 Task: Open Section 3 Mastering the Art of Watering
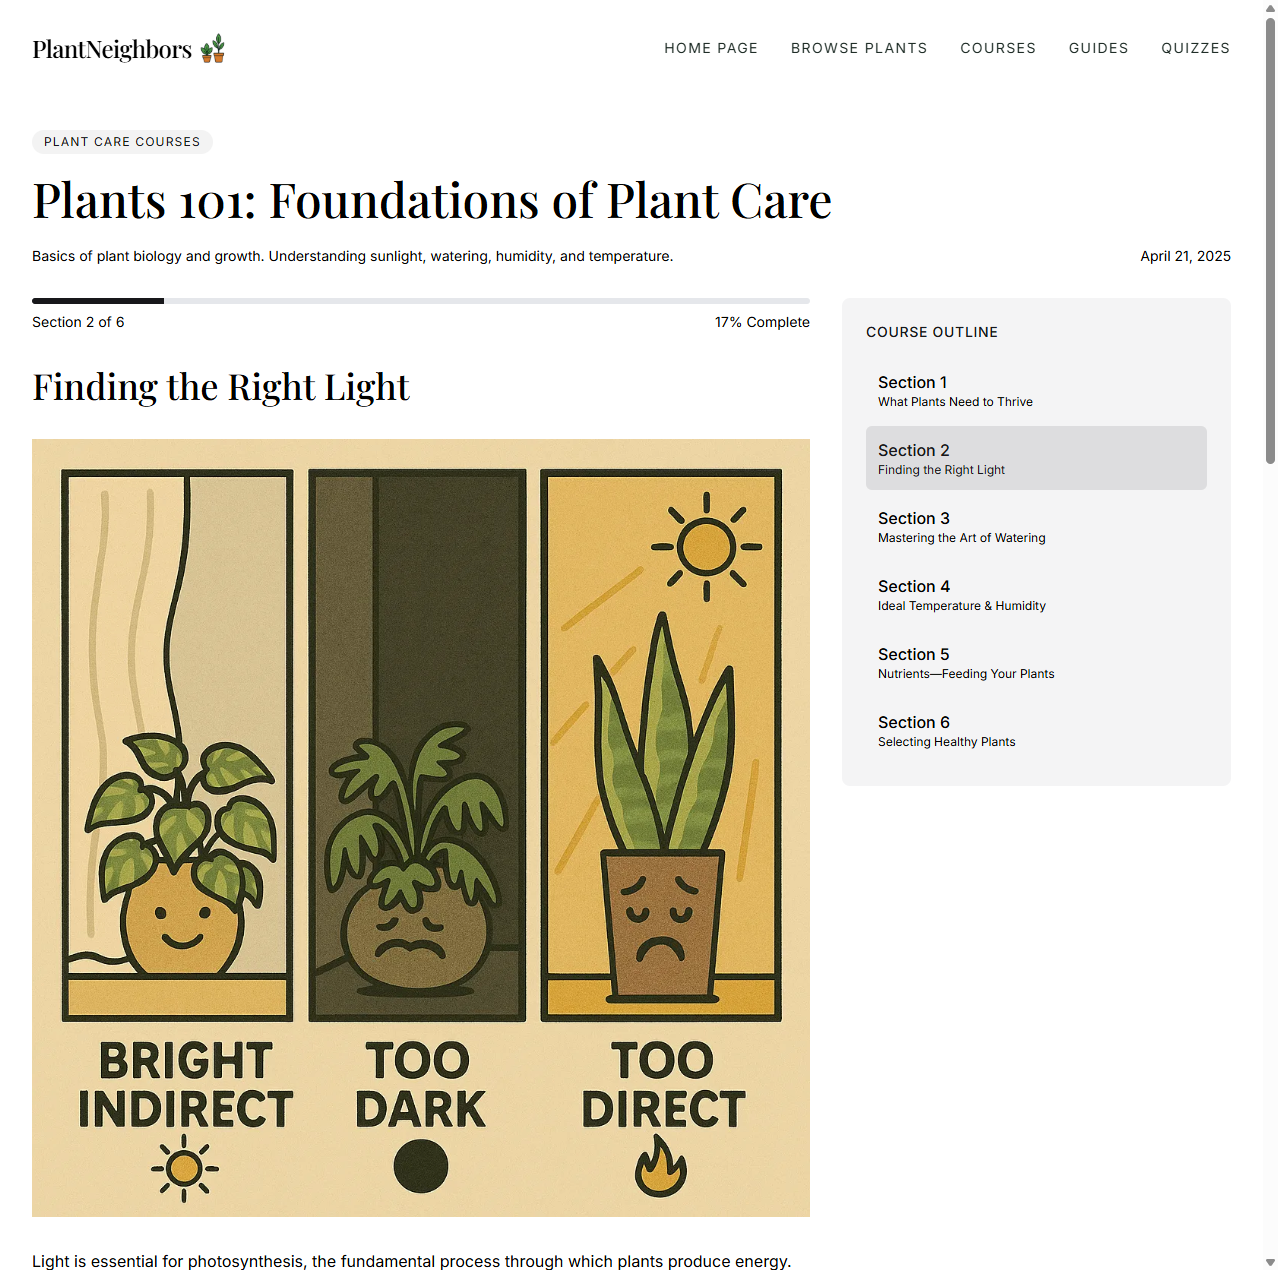(1036, 526)
